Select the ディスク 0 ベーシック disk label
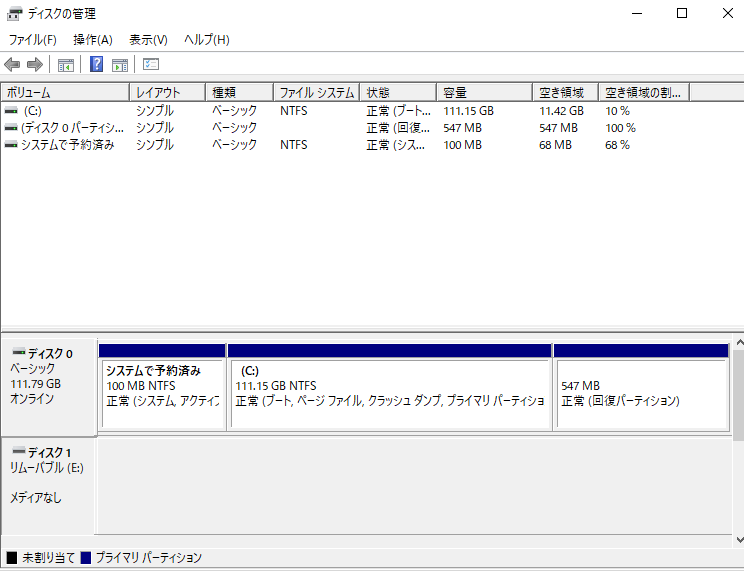The image size is (744, 571). click(48, 387)
